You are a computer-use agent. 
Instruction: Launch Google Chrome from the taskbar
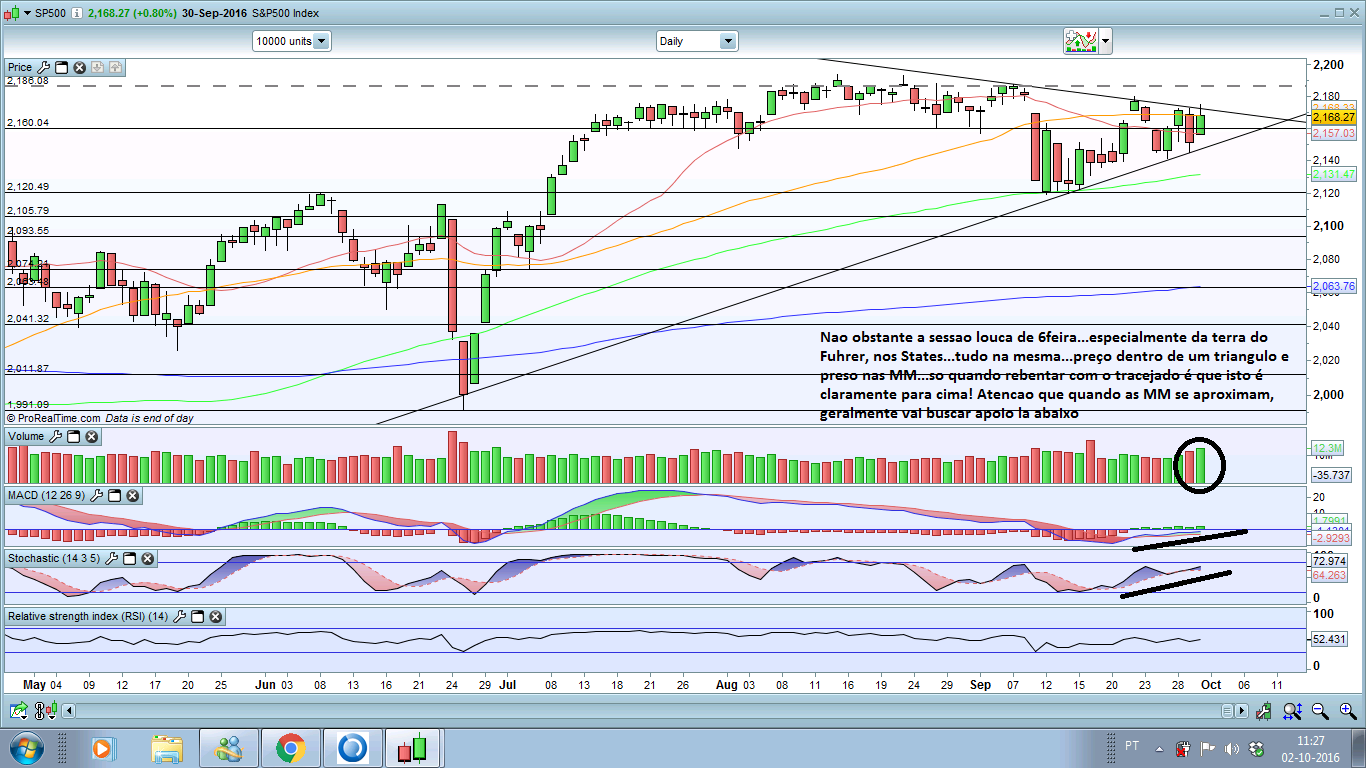291,748
